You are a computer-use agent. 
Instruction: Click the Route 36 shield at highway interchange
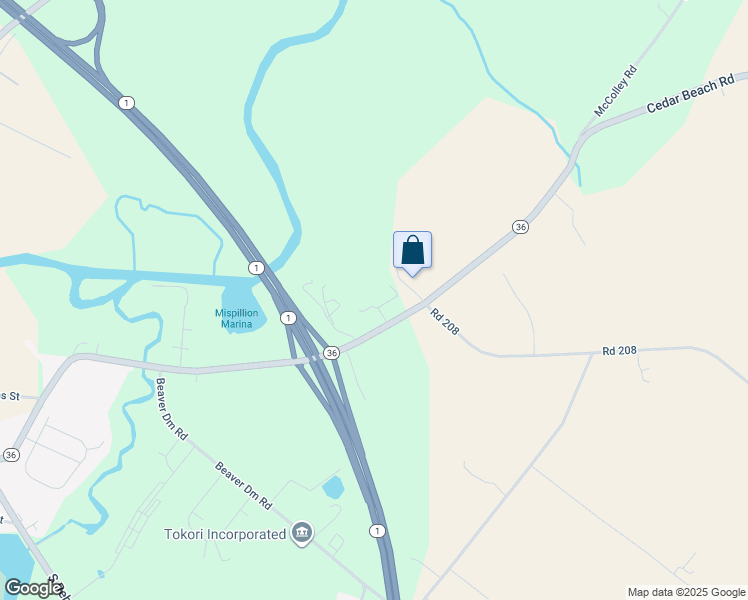tap(331, 353)
